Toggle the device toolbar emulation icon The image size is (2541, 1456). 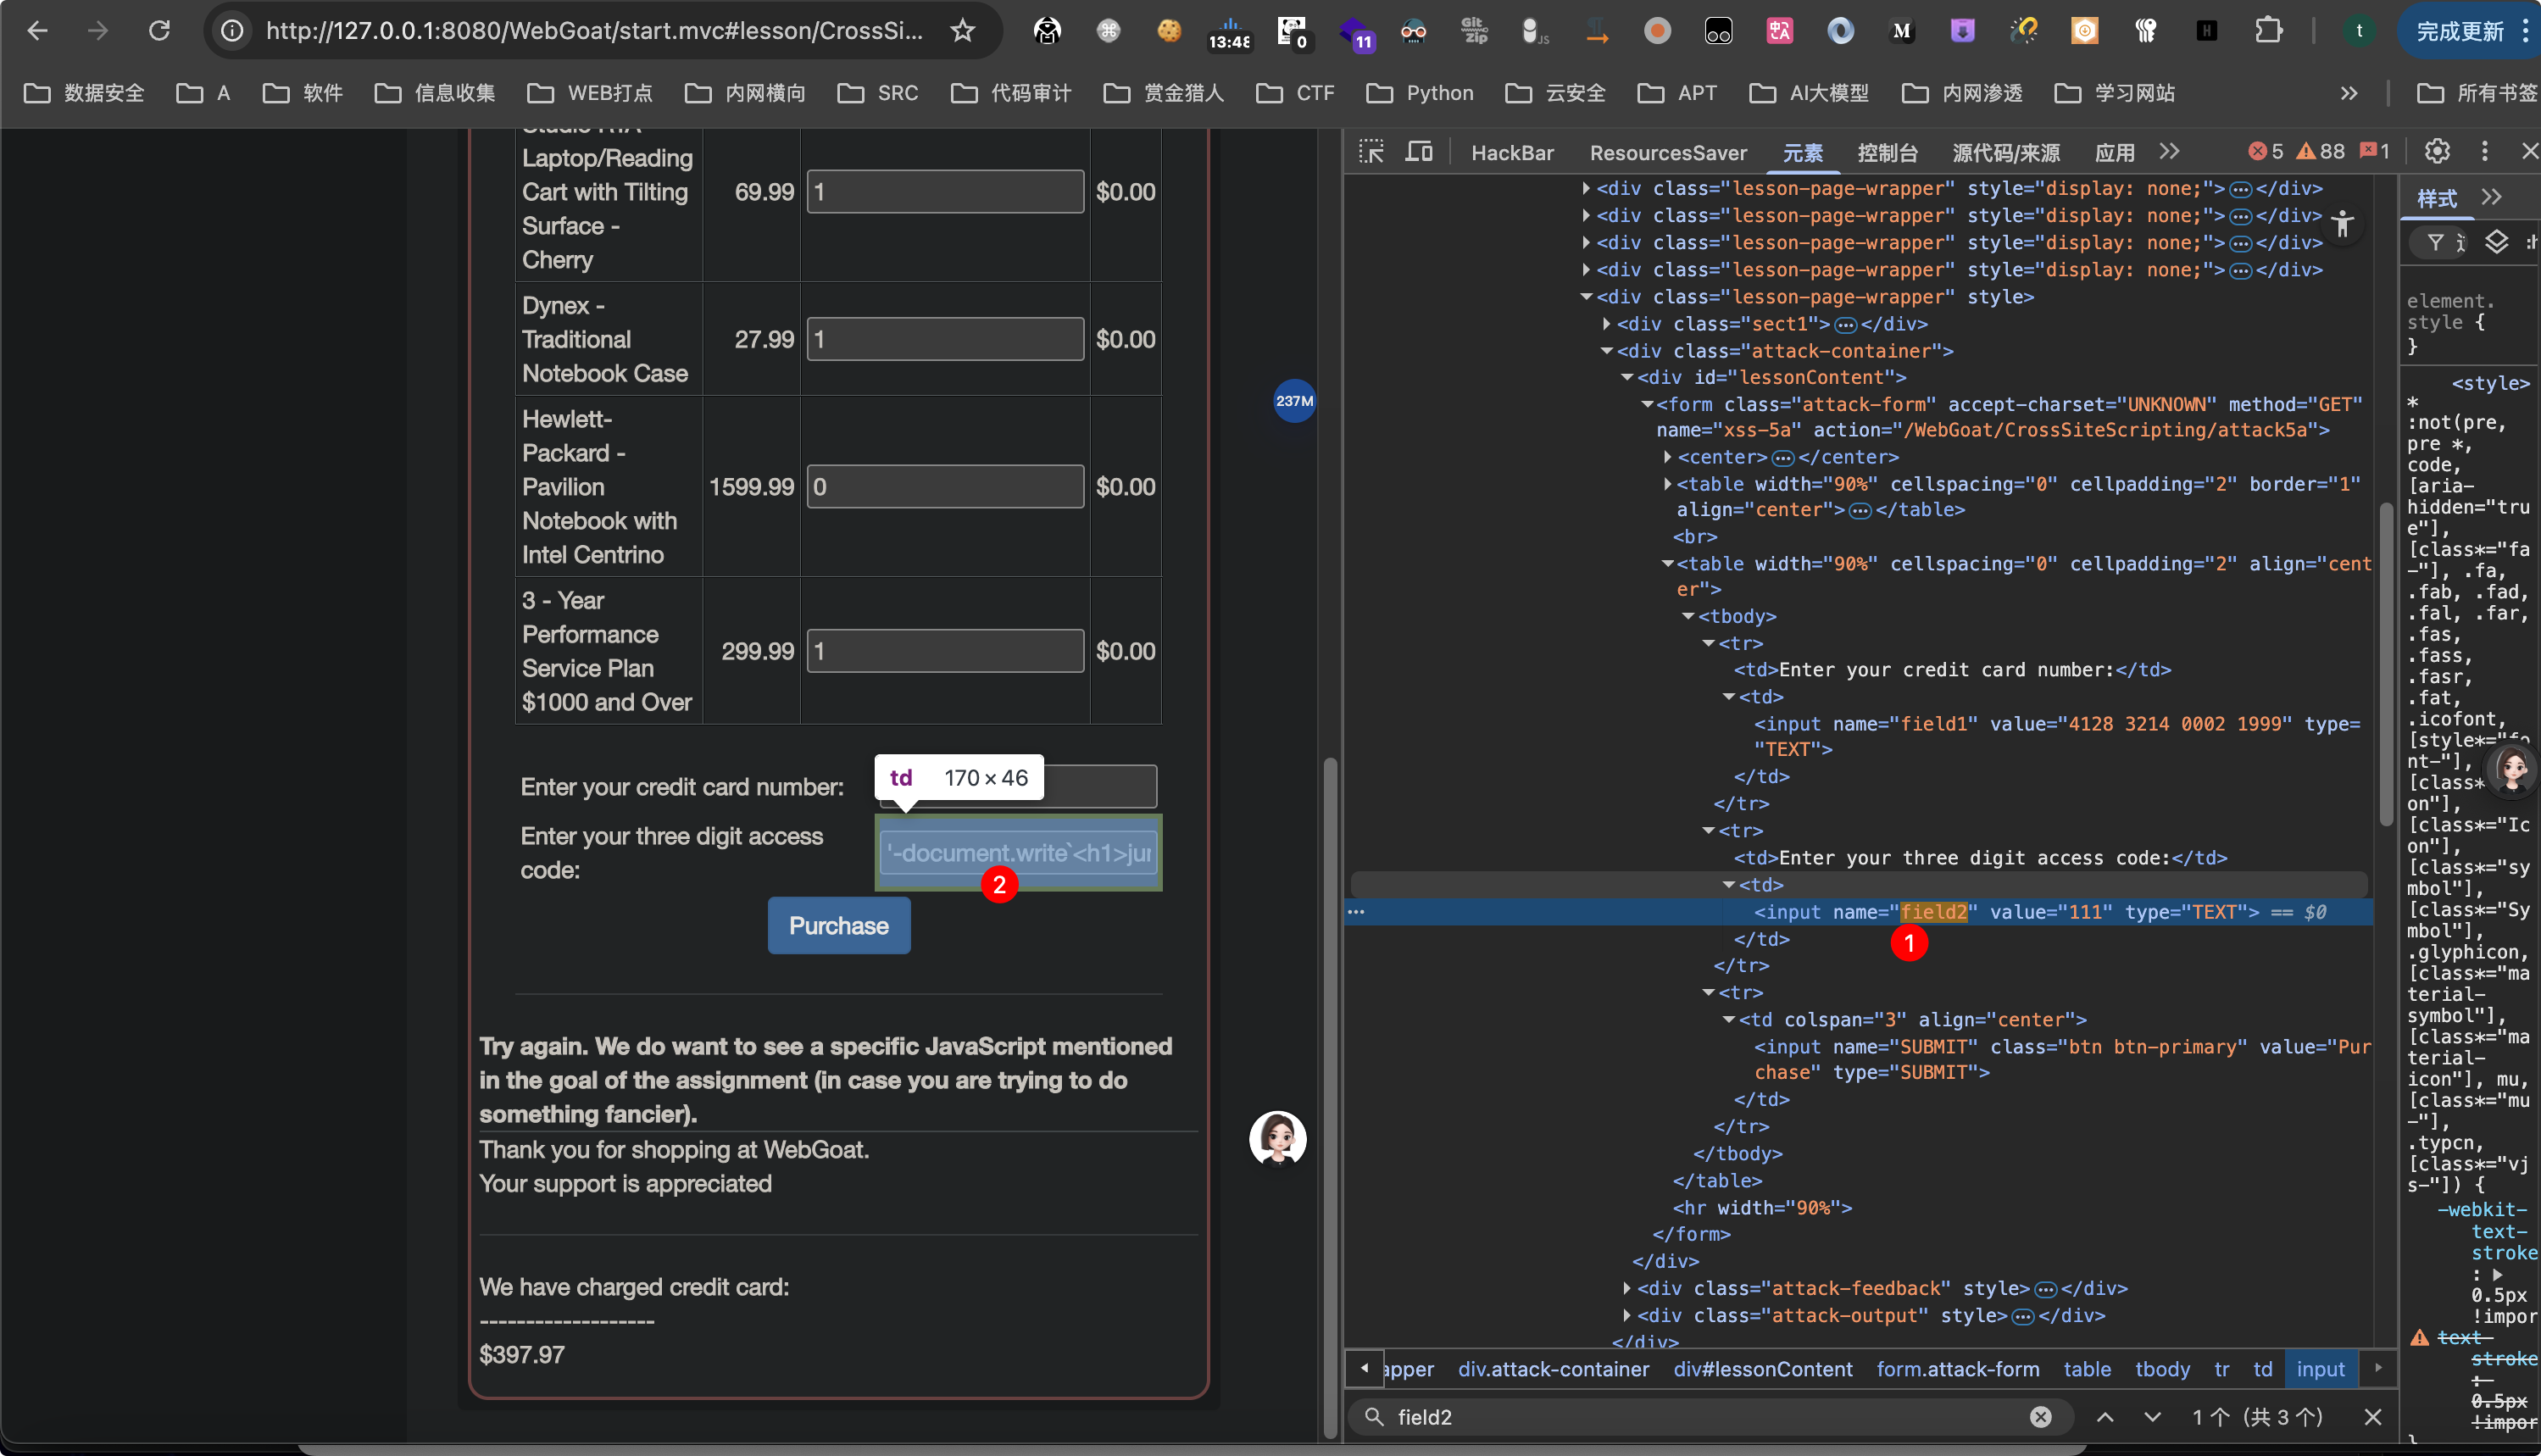1419,152
